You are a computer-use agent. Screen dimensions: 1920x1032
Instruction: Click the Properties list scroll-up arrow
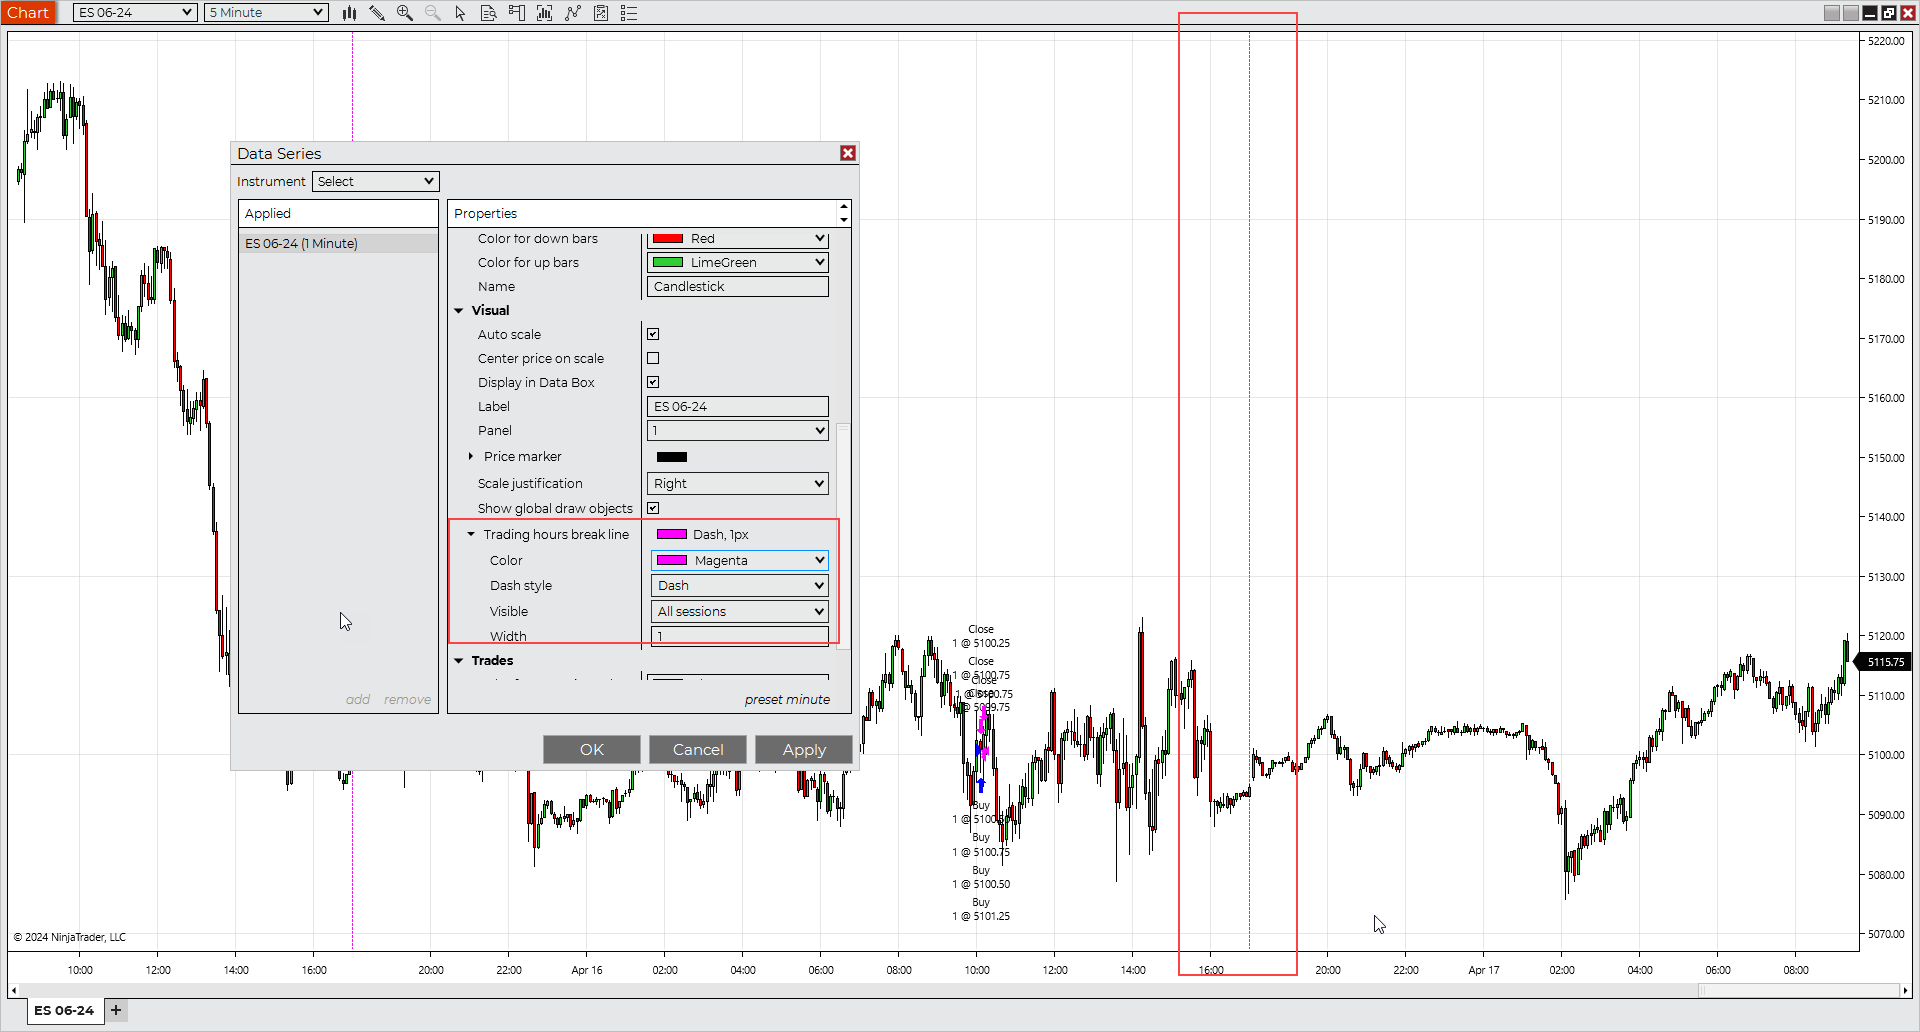click(x=844, y=207)
